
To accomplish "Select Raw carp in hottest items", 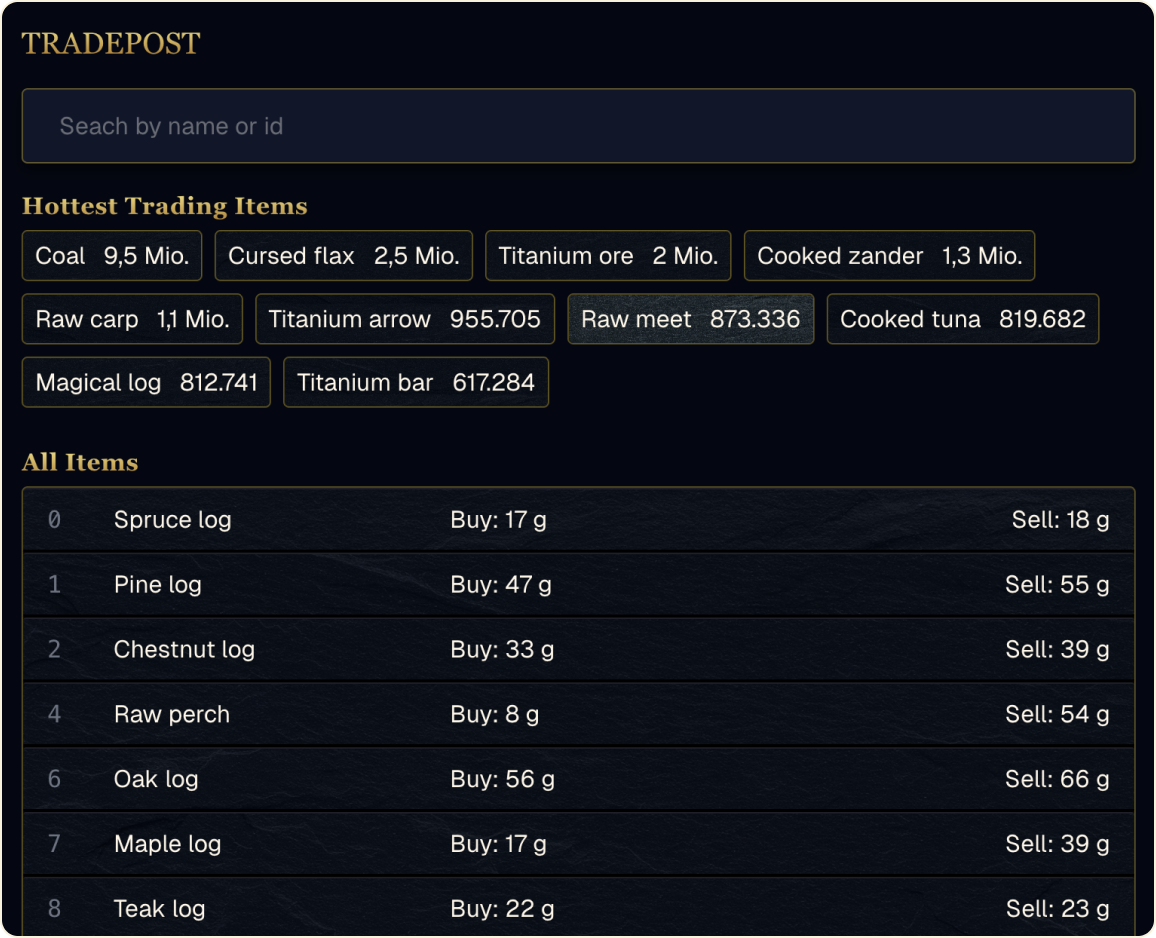I will (x=132, y=319).
